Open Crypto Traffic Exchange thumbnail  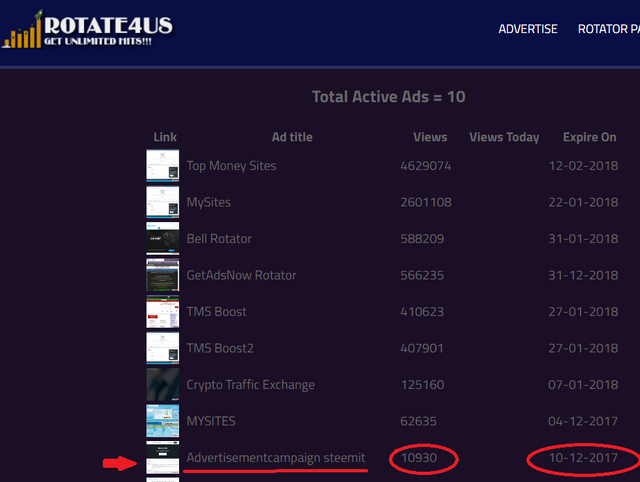(x=163, y=385)
